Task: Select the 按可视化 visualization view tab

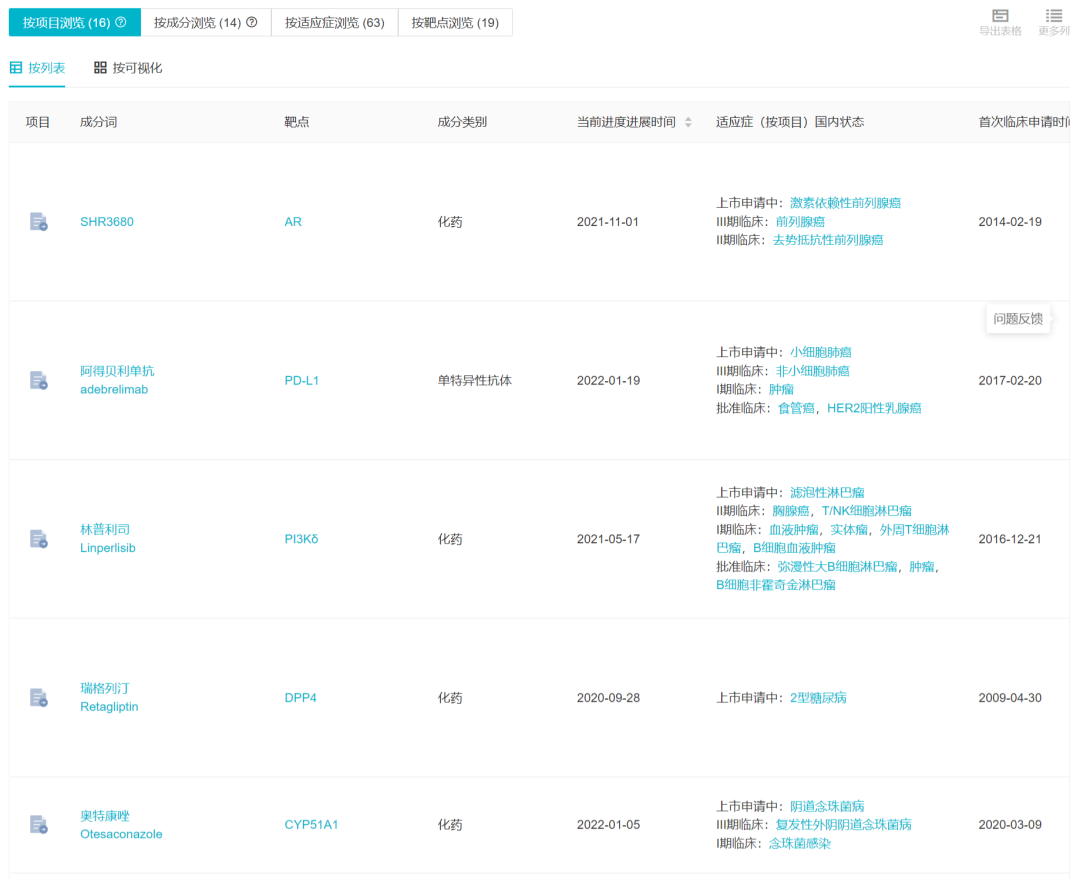Action: [128, 68]
